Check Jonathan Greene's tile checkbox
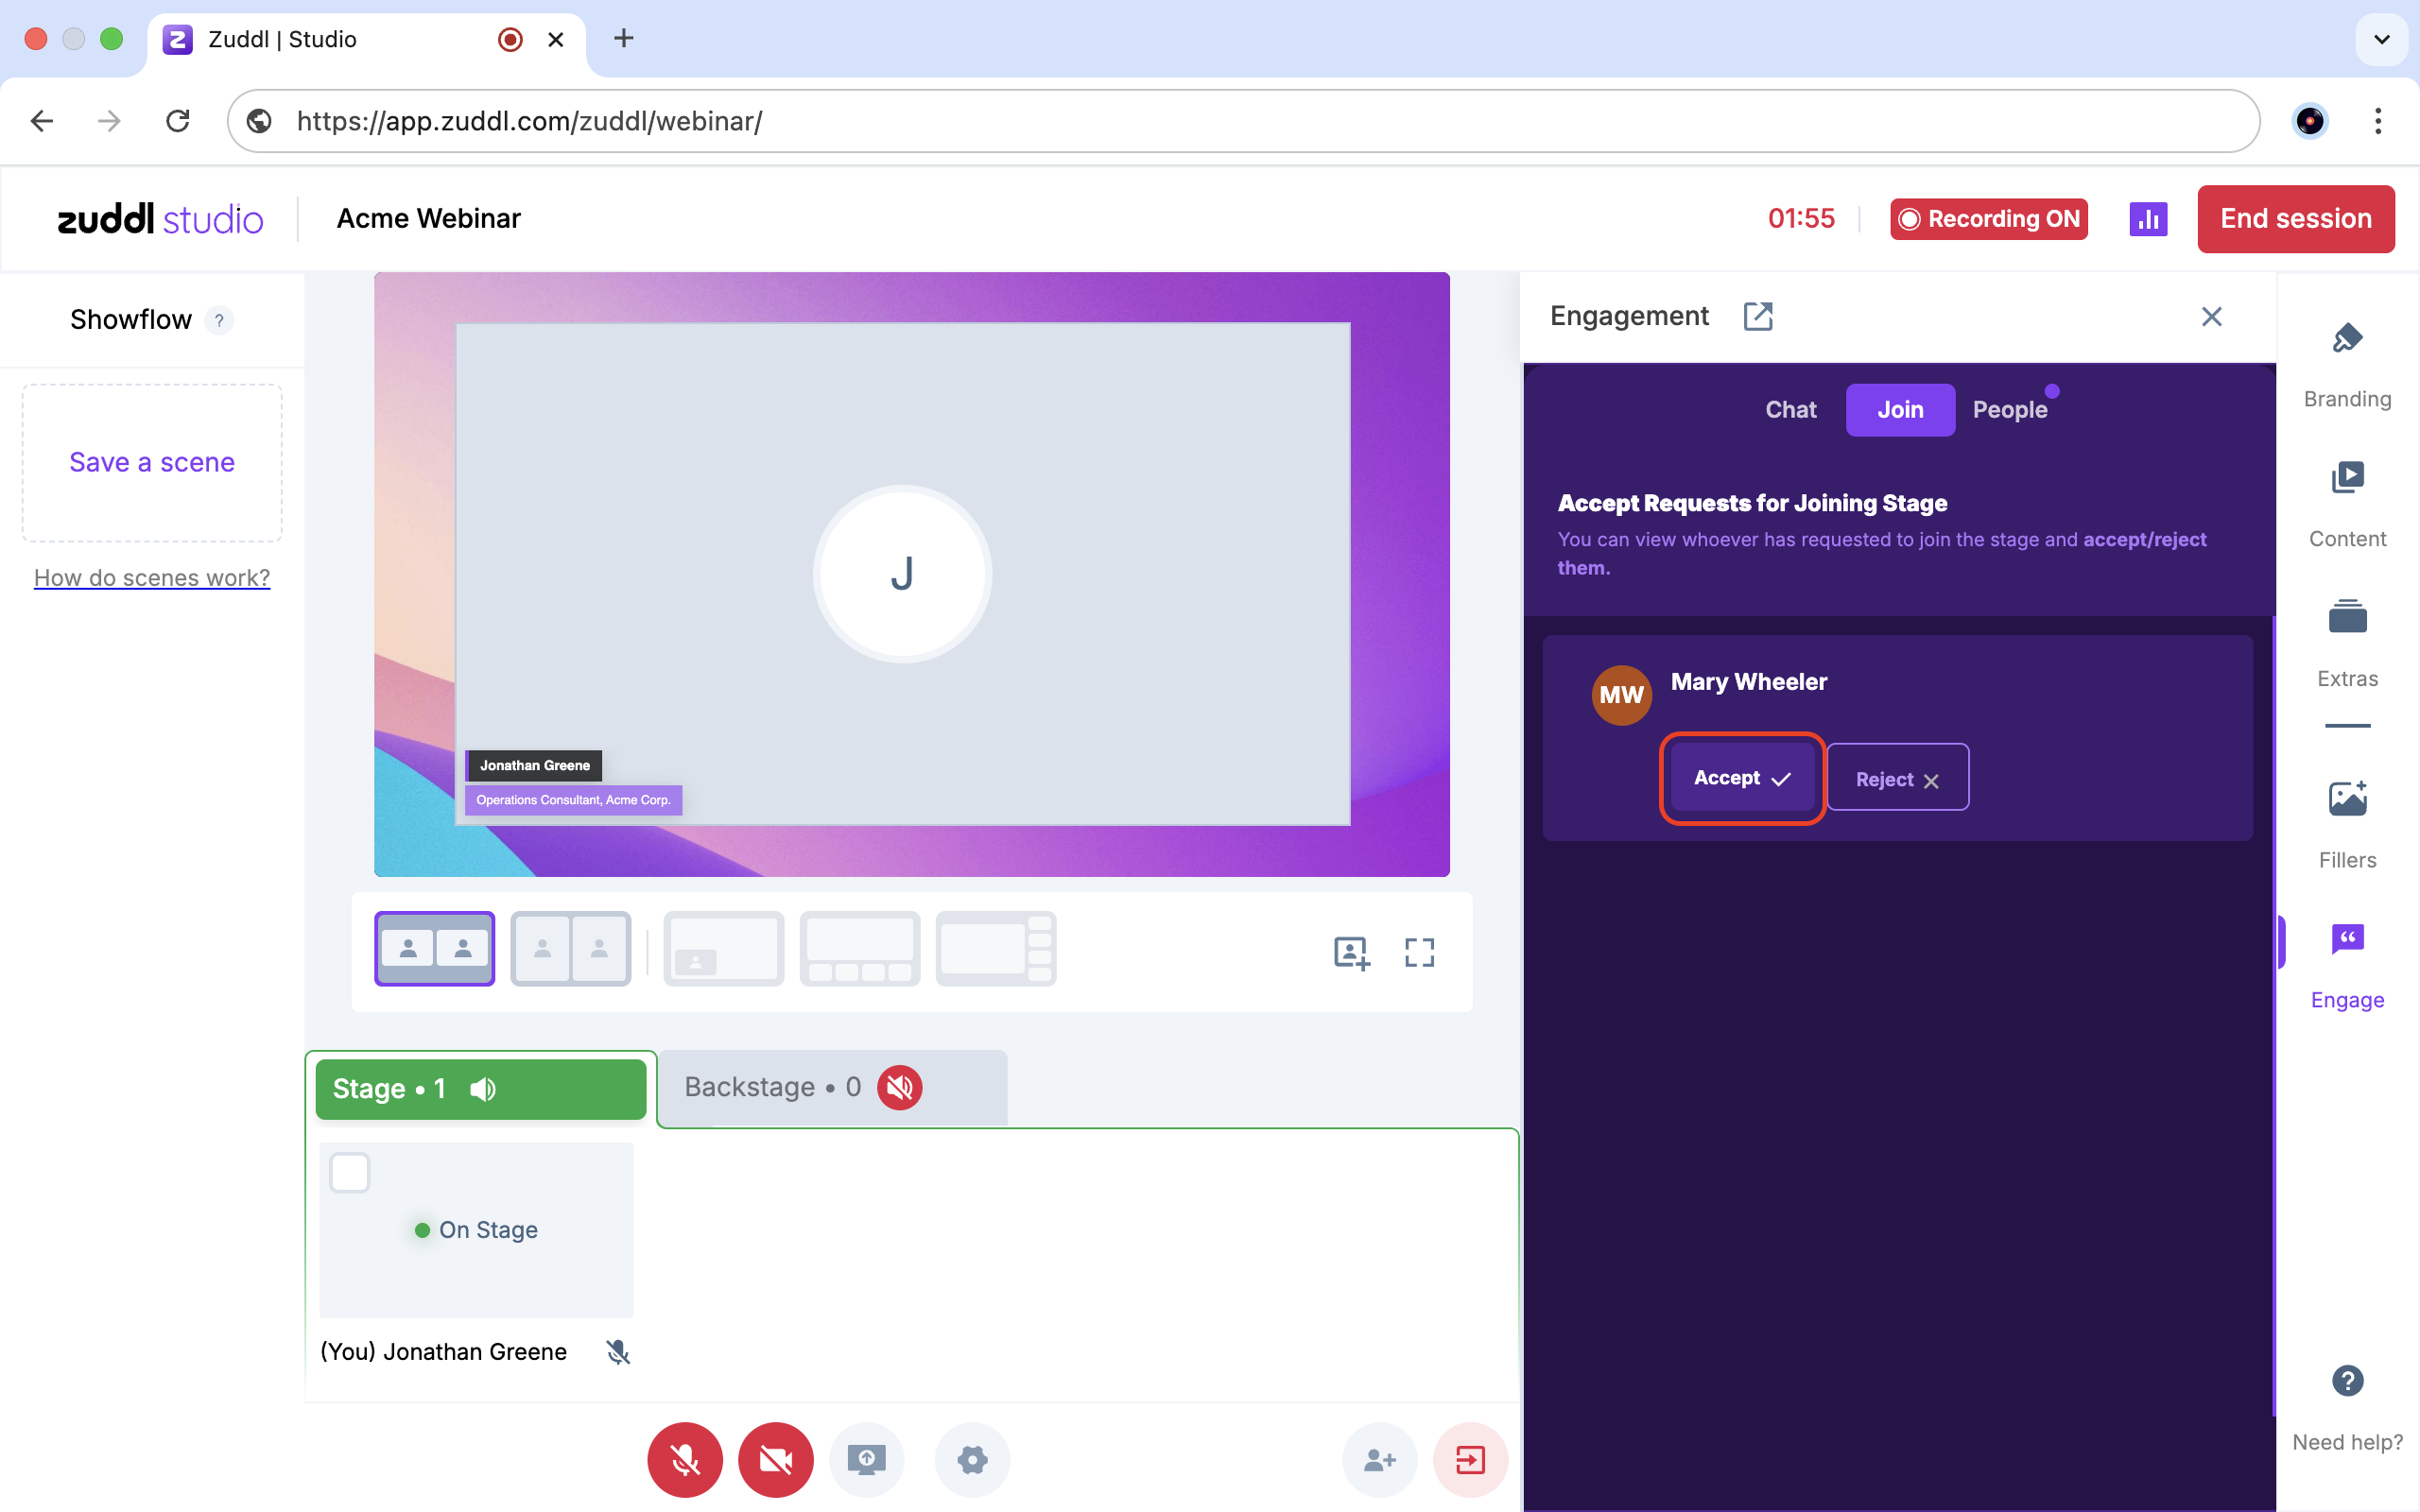The height and width of the screenshot is (1512, 2420). (350, 1172)
